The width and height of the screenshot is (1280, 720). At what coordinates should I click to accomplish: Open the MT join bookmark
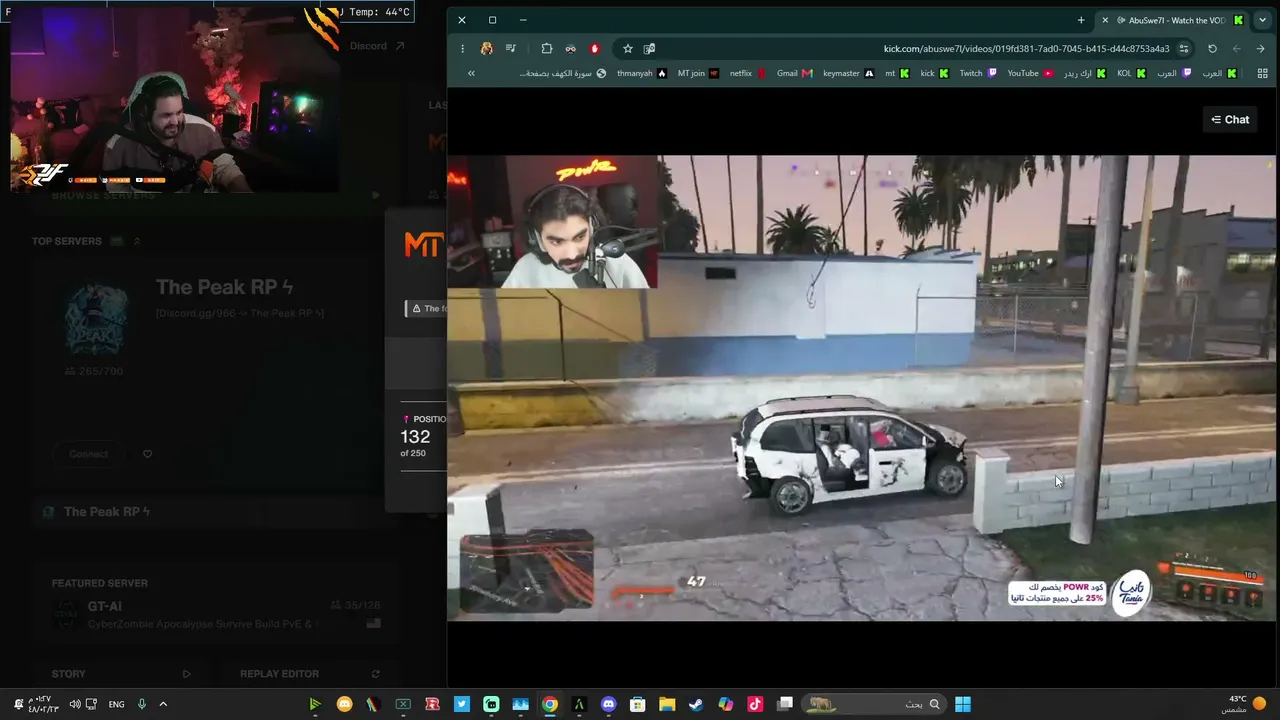click(698, 73)
